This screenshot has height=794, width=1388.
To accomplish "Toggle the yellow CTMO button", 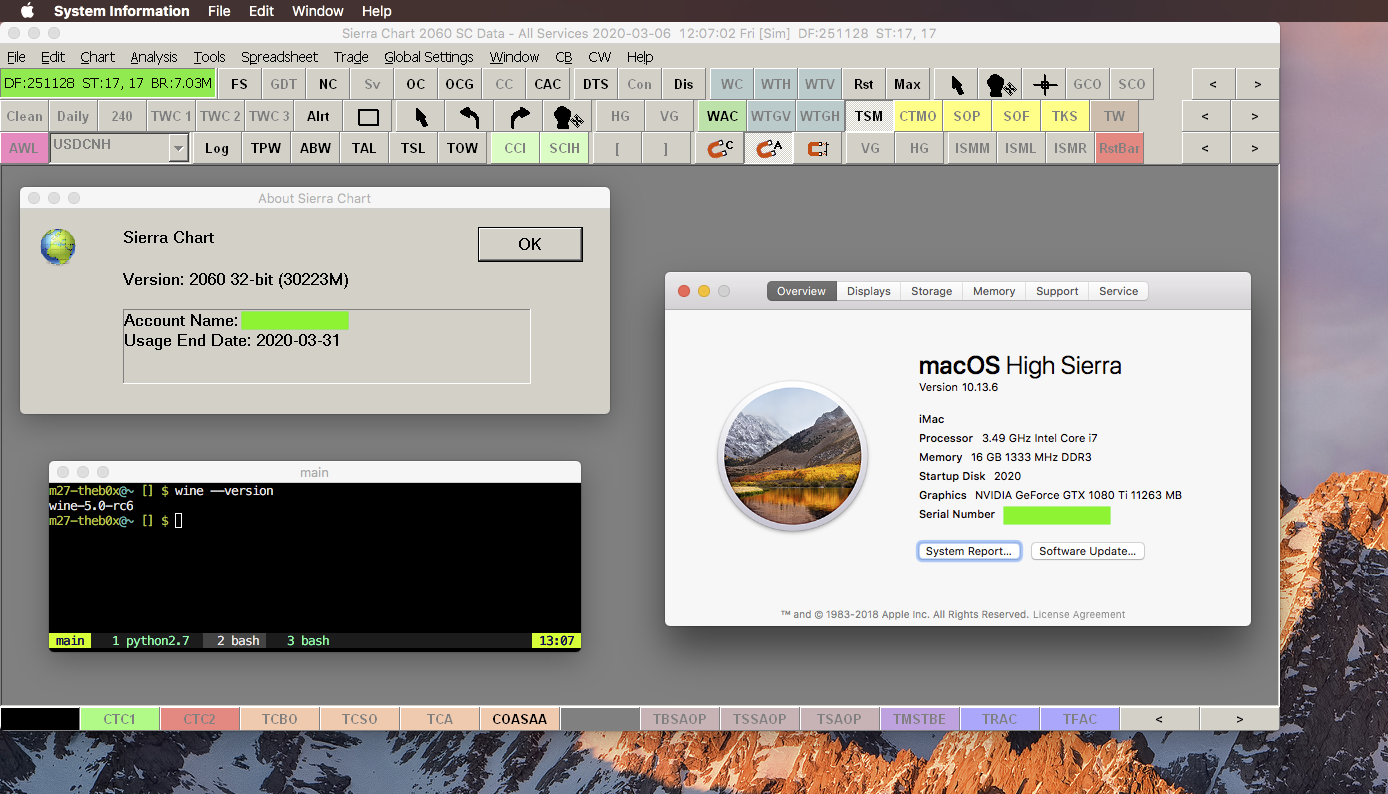I will pyautogui.click(x=918, y=117).
